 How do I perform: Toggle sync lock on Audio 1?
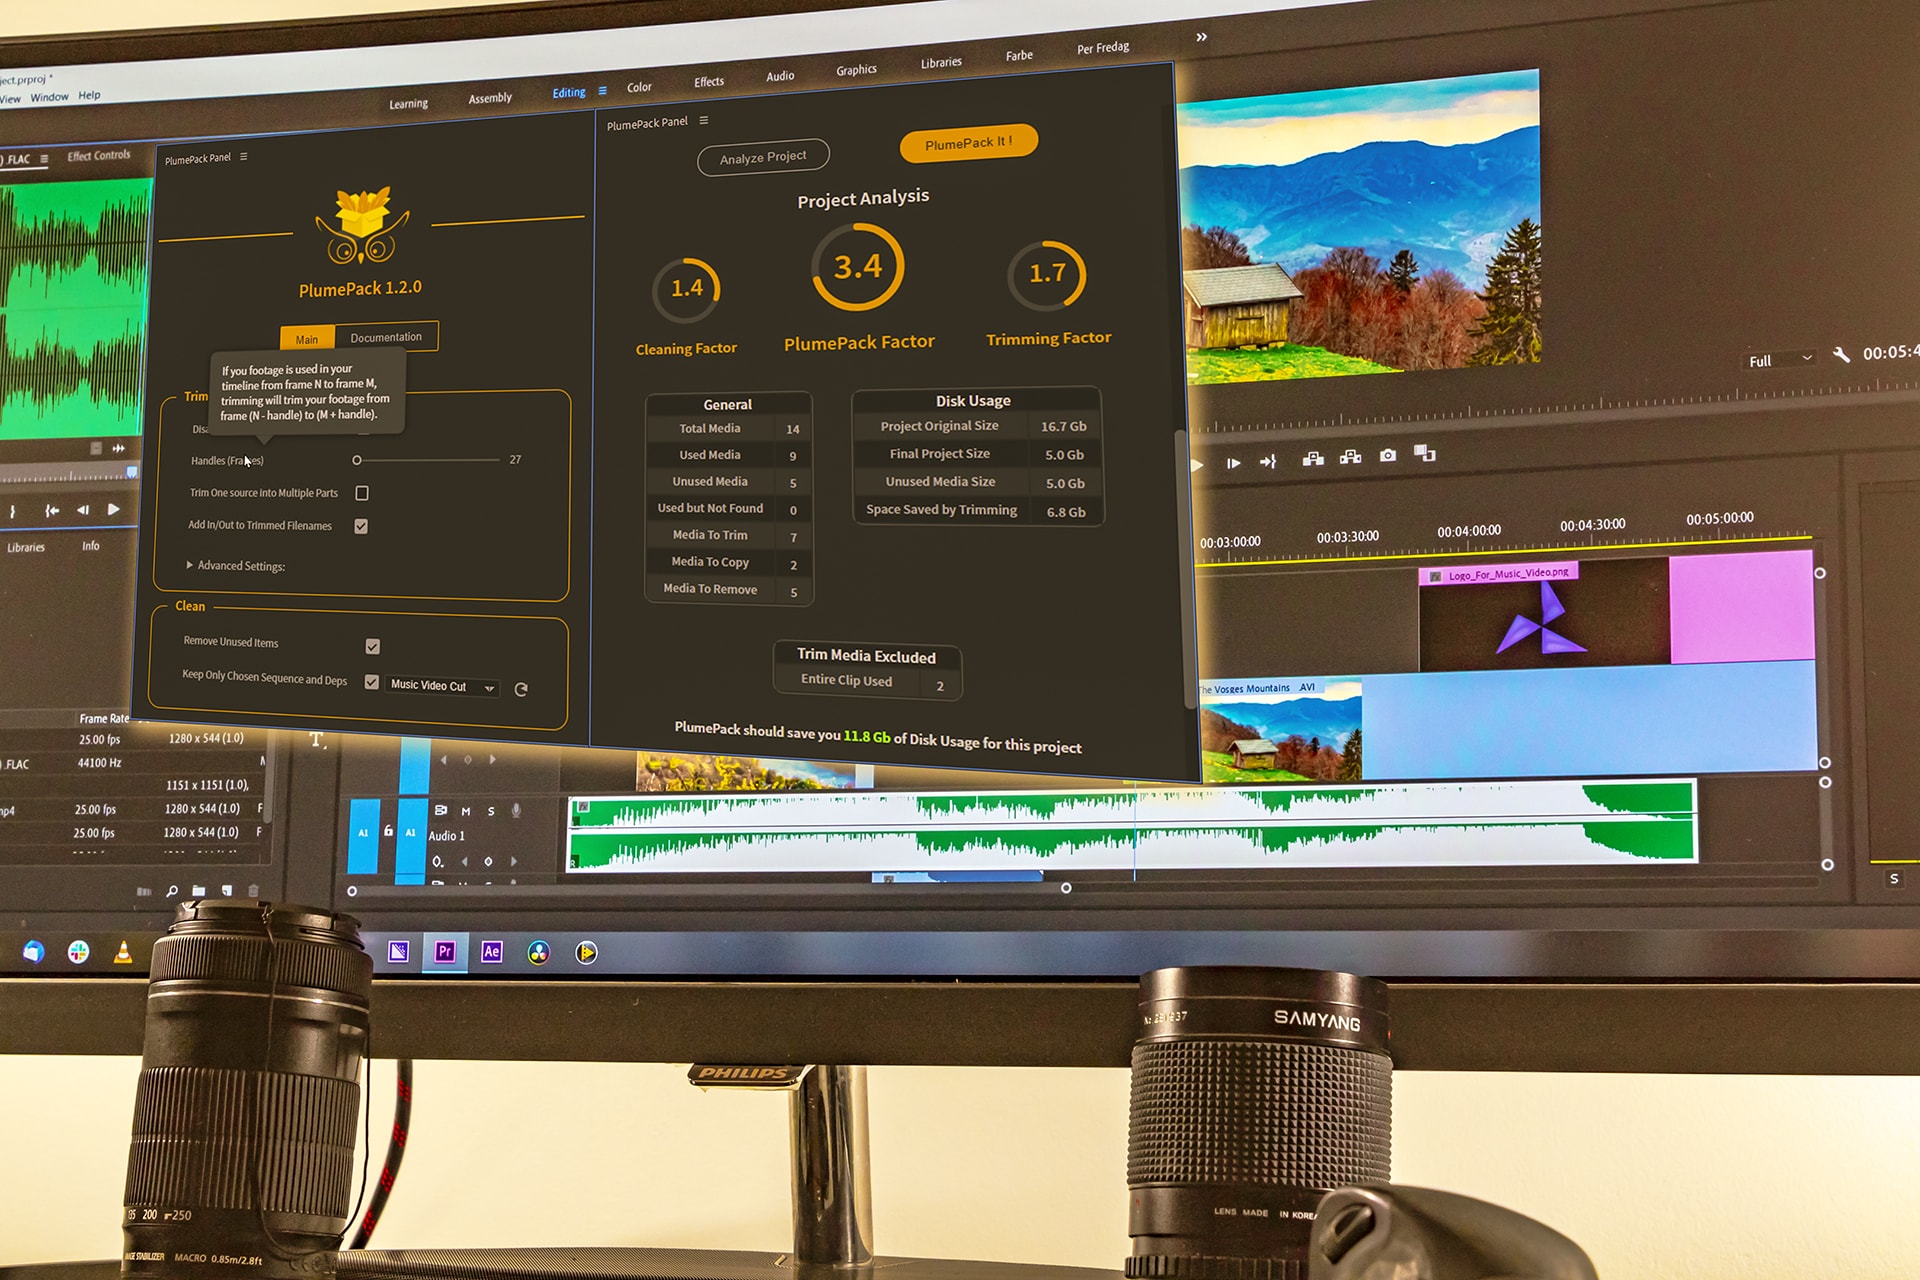[440, 810]
